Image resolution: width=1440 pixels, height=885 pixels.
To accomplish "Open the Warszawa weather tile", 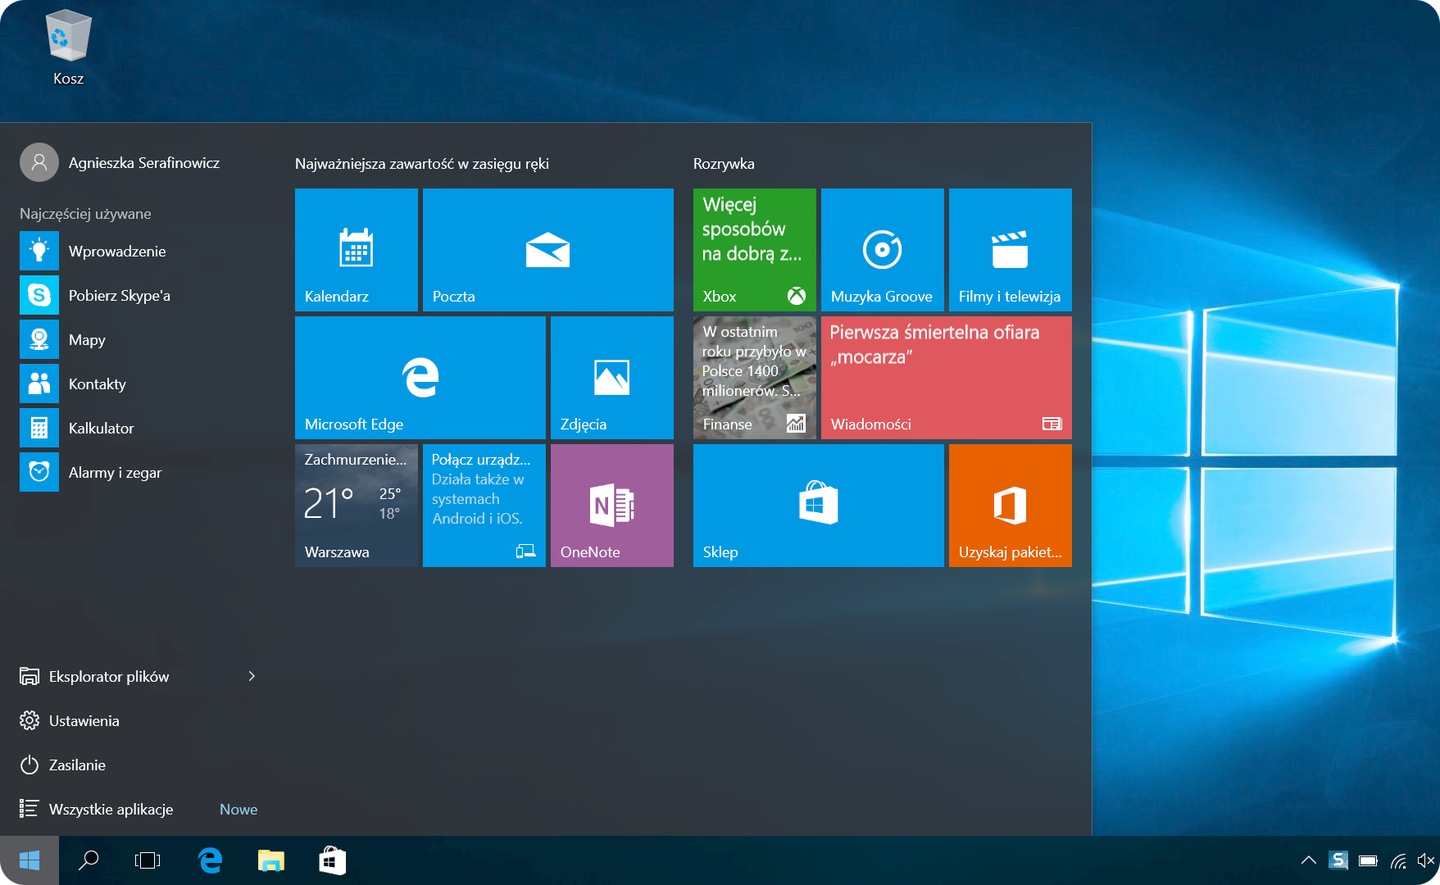I will click(x=356, y=506).
